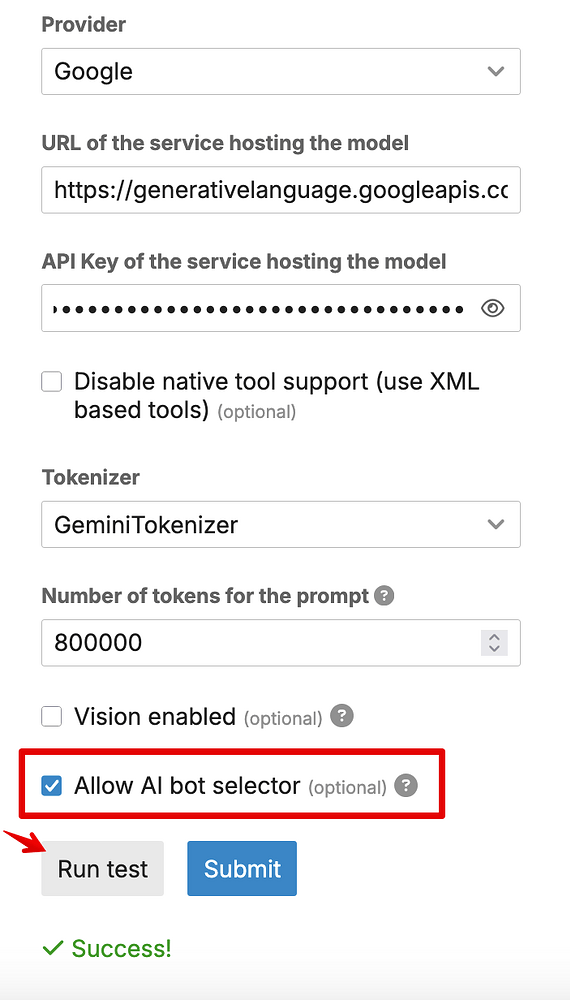
Task: Focus the service URL input field
Action: [281, 190]
